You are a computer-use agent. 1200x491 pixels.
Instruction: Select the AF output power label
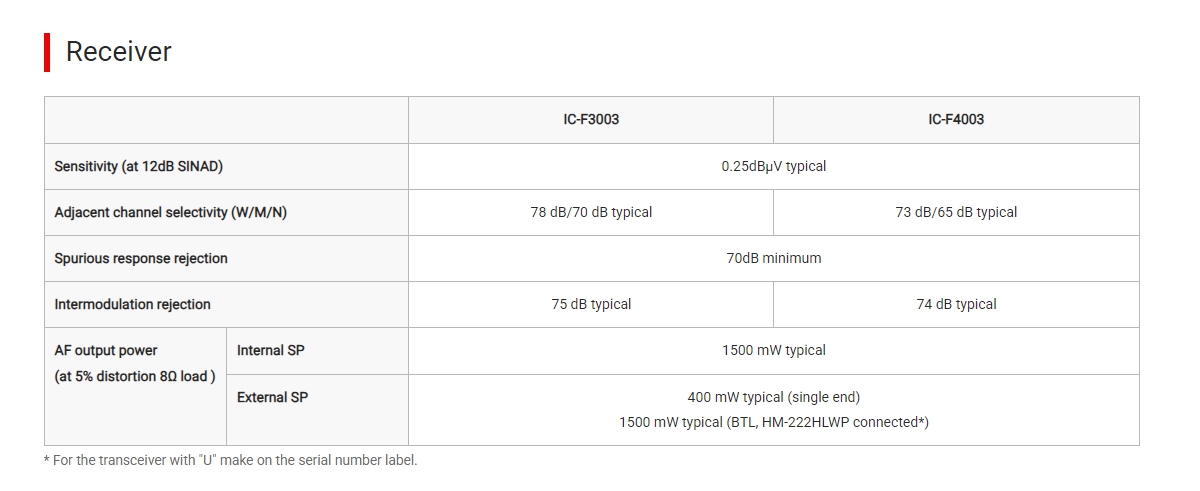[106, 351]
